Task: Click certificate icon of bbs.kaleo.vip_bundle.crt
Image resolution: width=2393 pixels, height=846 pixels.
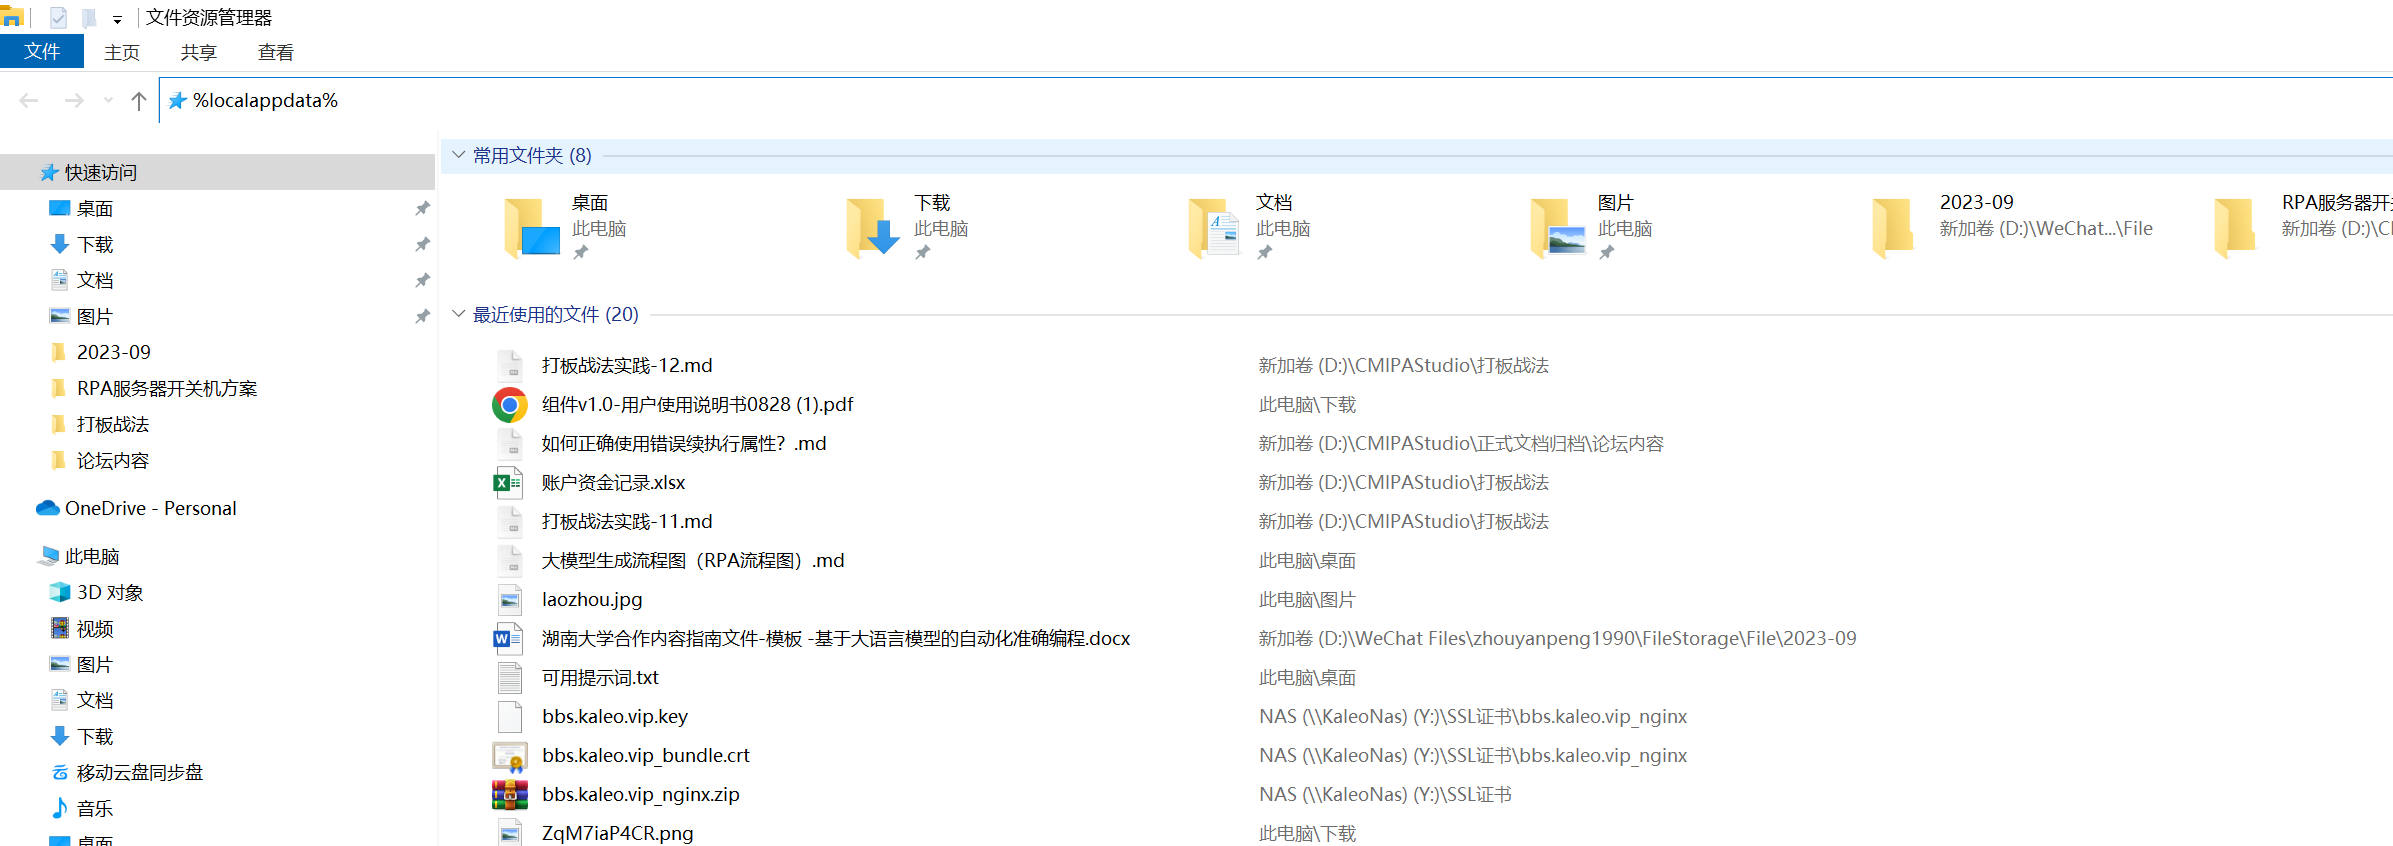Action: pos(509,756)
